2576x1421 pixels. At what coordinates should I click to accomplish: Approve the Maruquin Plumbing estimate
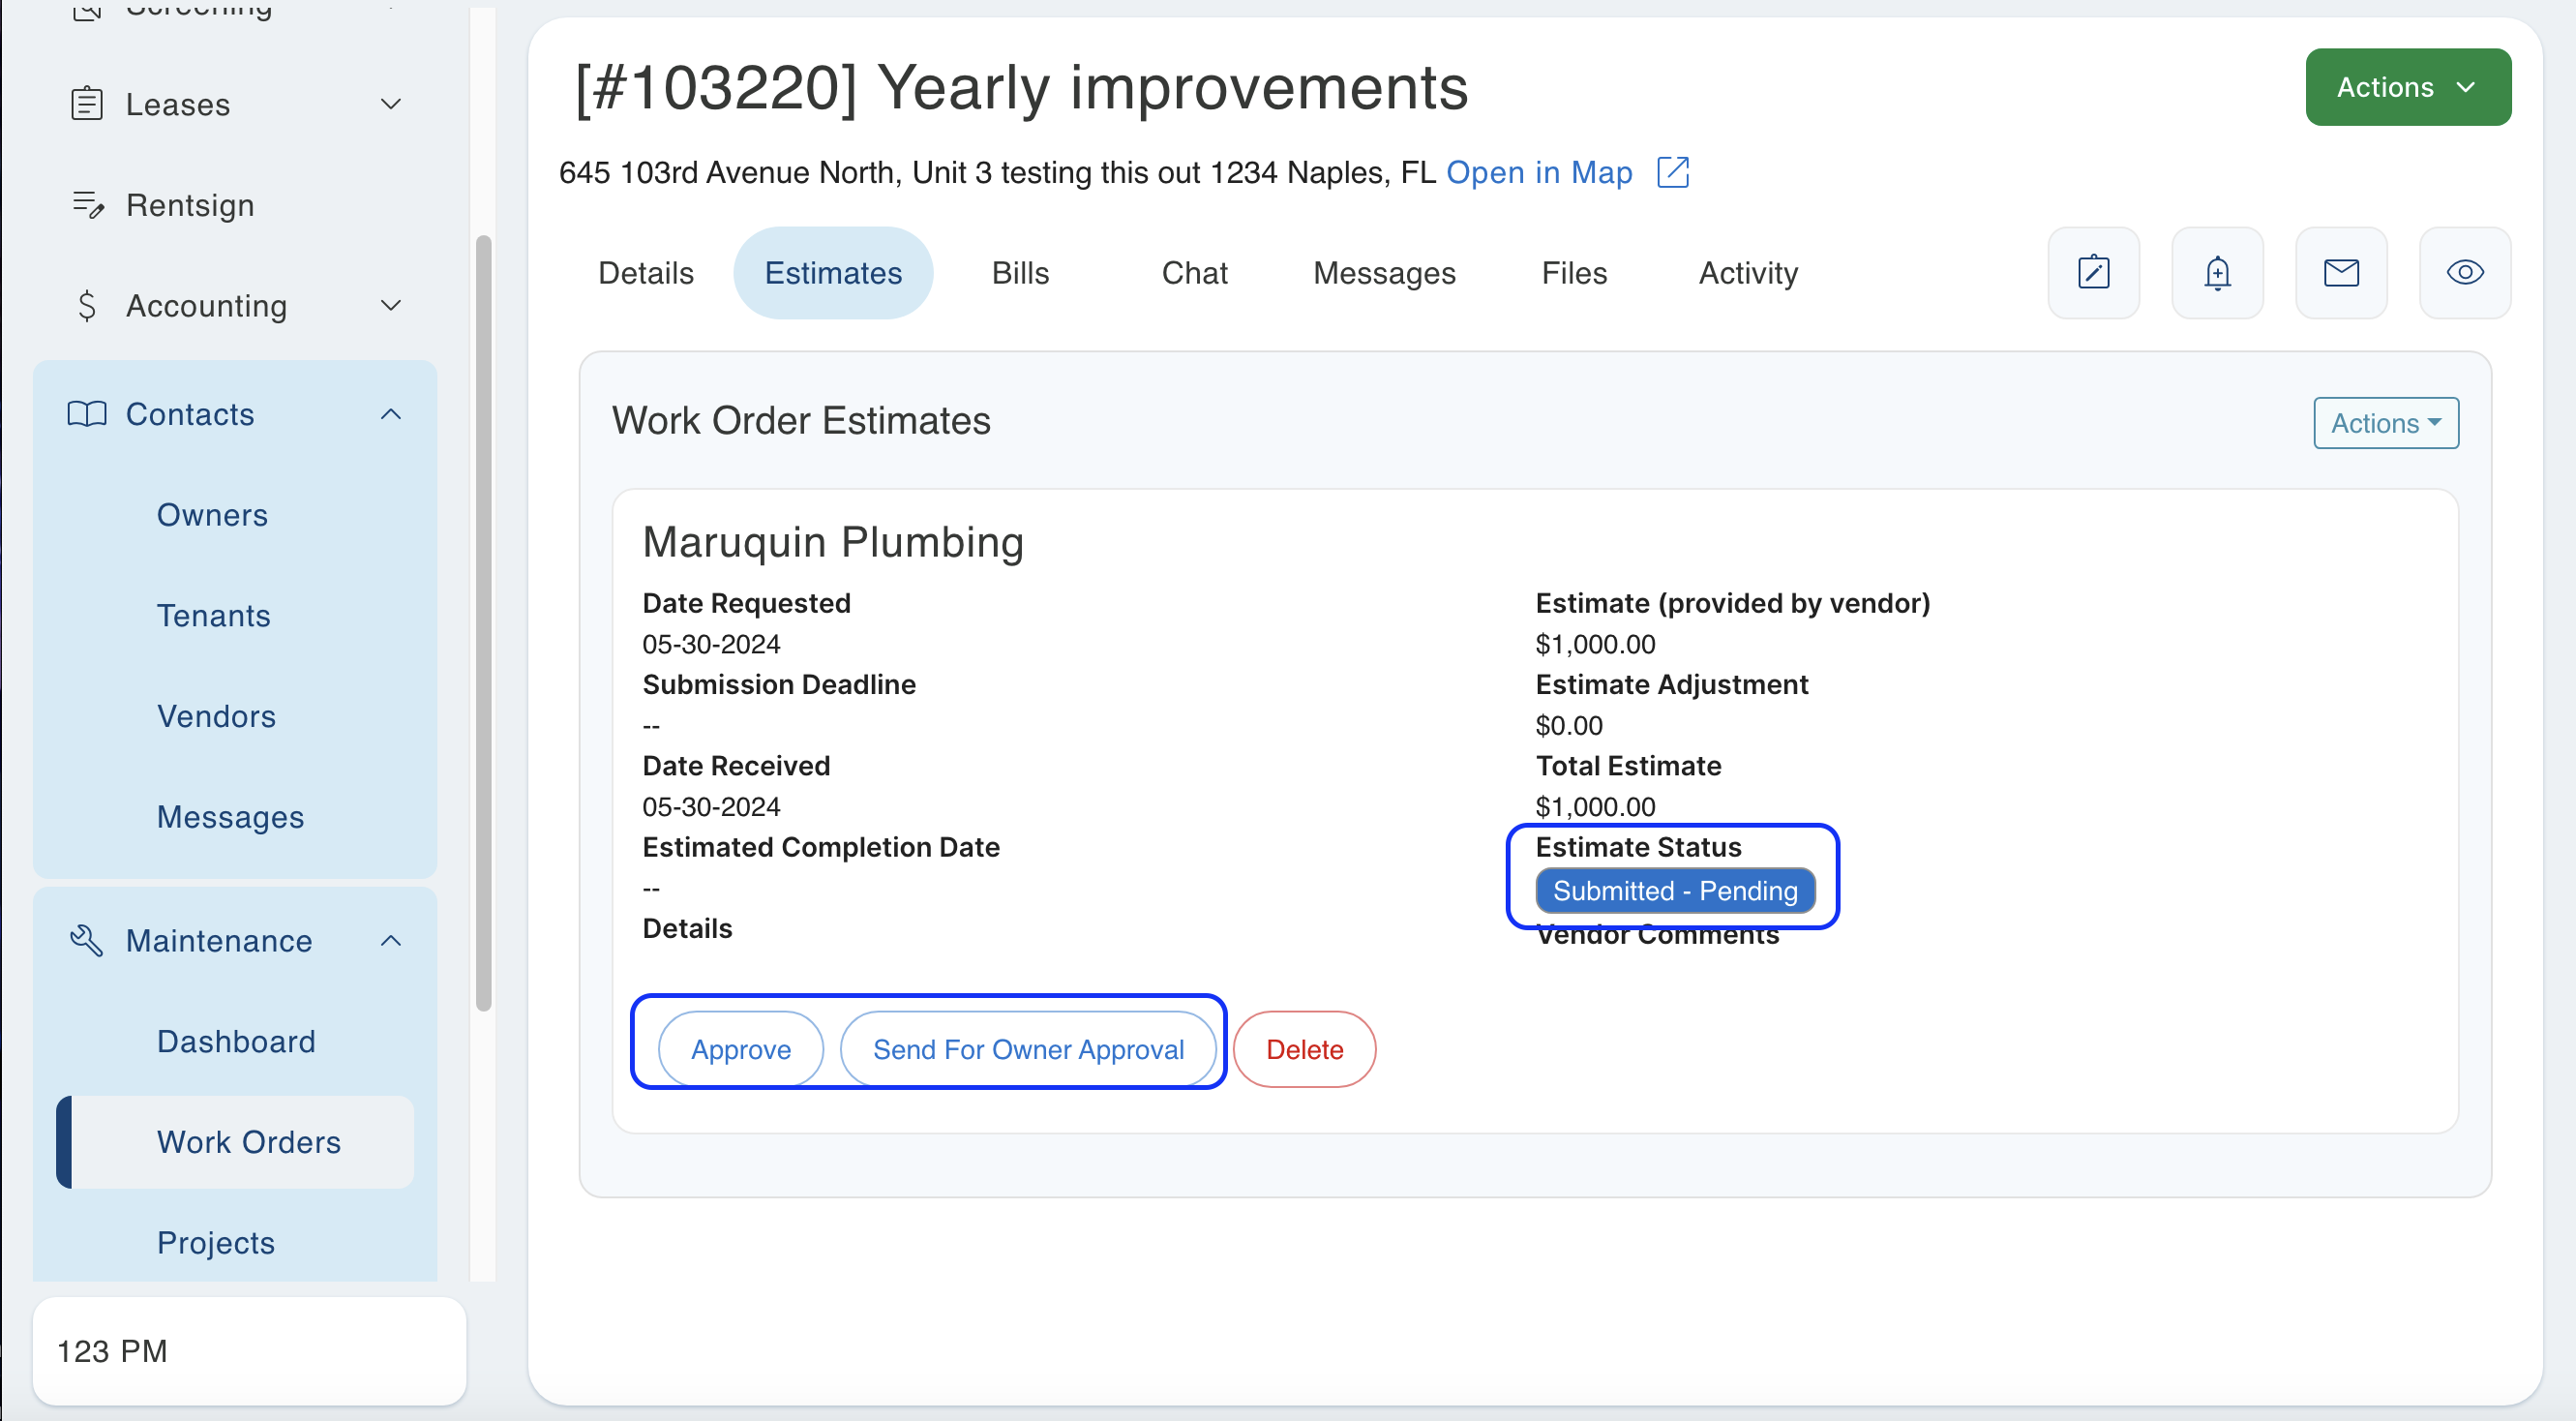pos(740,1049)
